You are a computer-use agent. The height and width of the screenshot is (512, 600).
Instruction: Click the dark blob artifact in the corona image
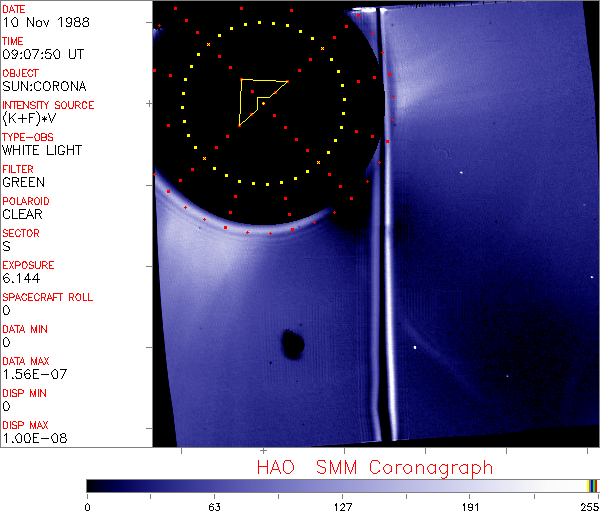[293, 344]
